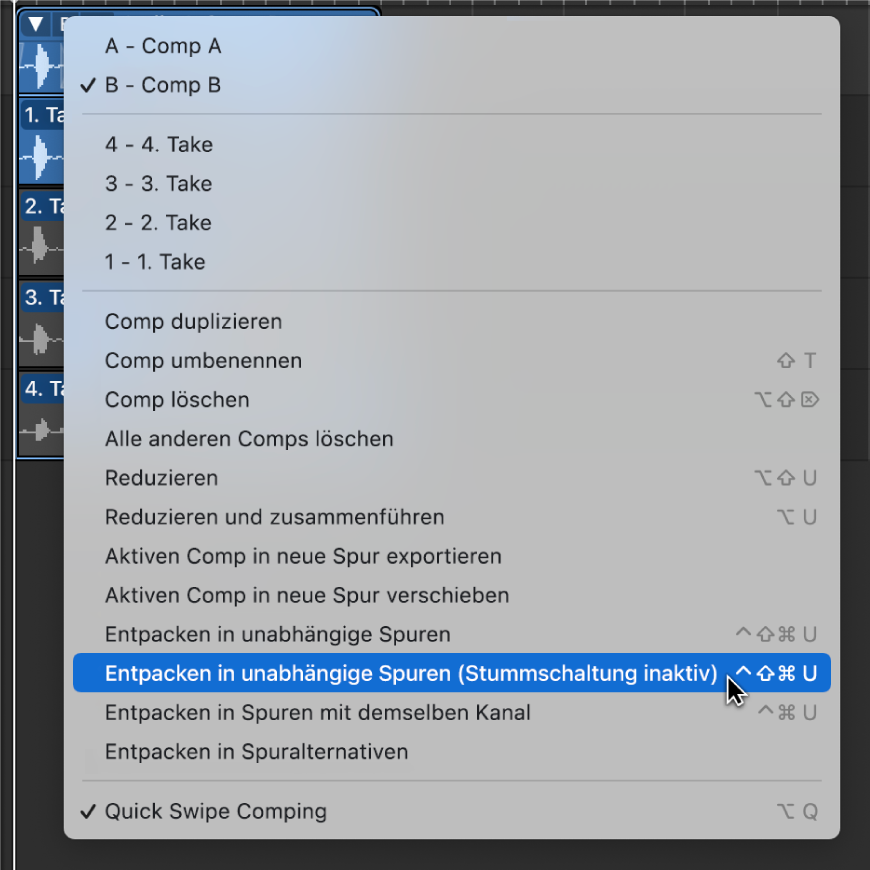This screenshot has width=870, height=870.
Task: Switch to 1 - 1. Take
Action: [158, 261]
